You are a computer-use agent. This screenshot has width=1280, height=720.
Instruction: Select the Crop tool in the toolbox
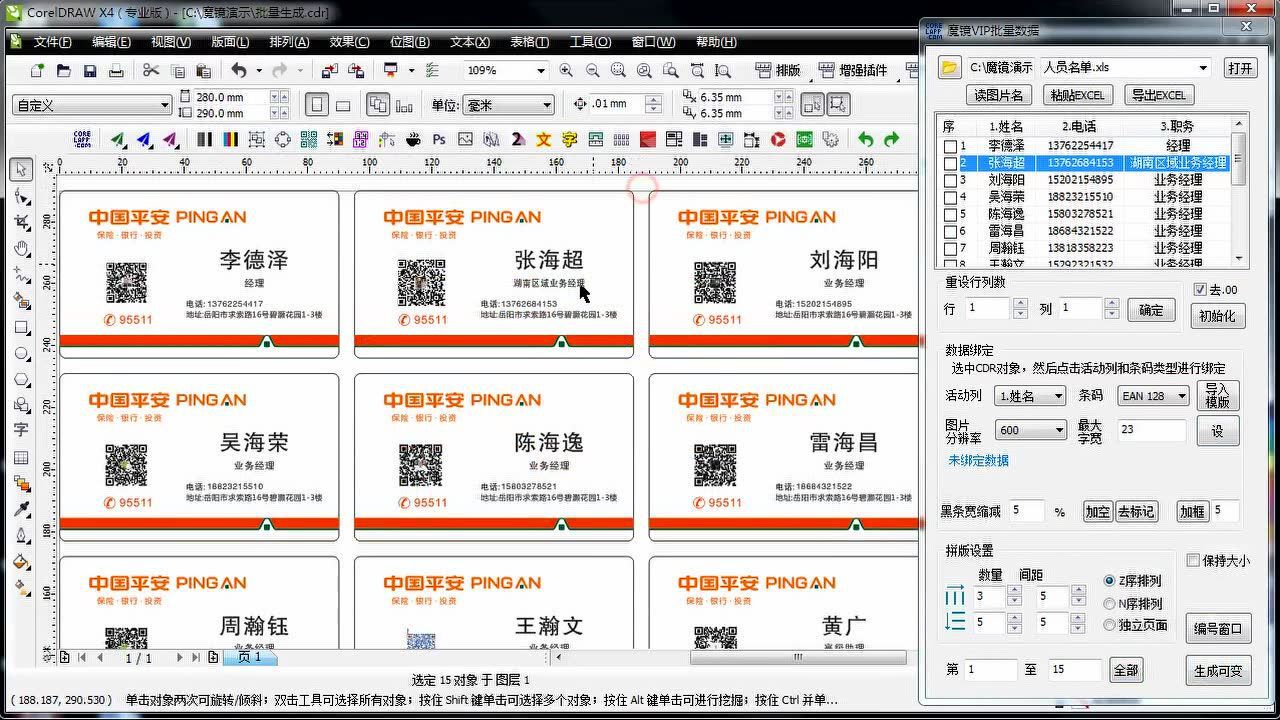[x=21, y=222]
